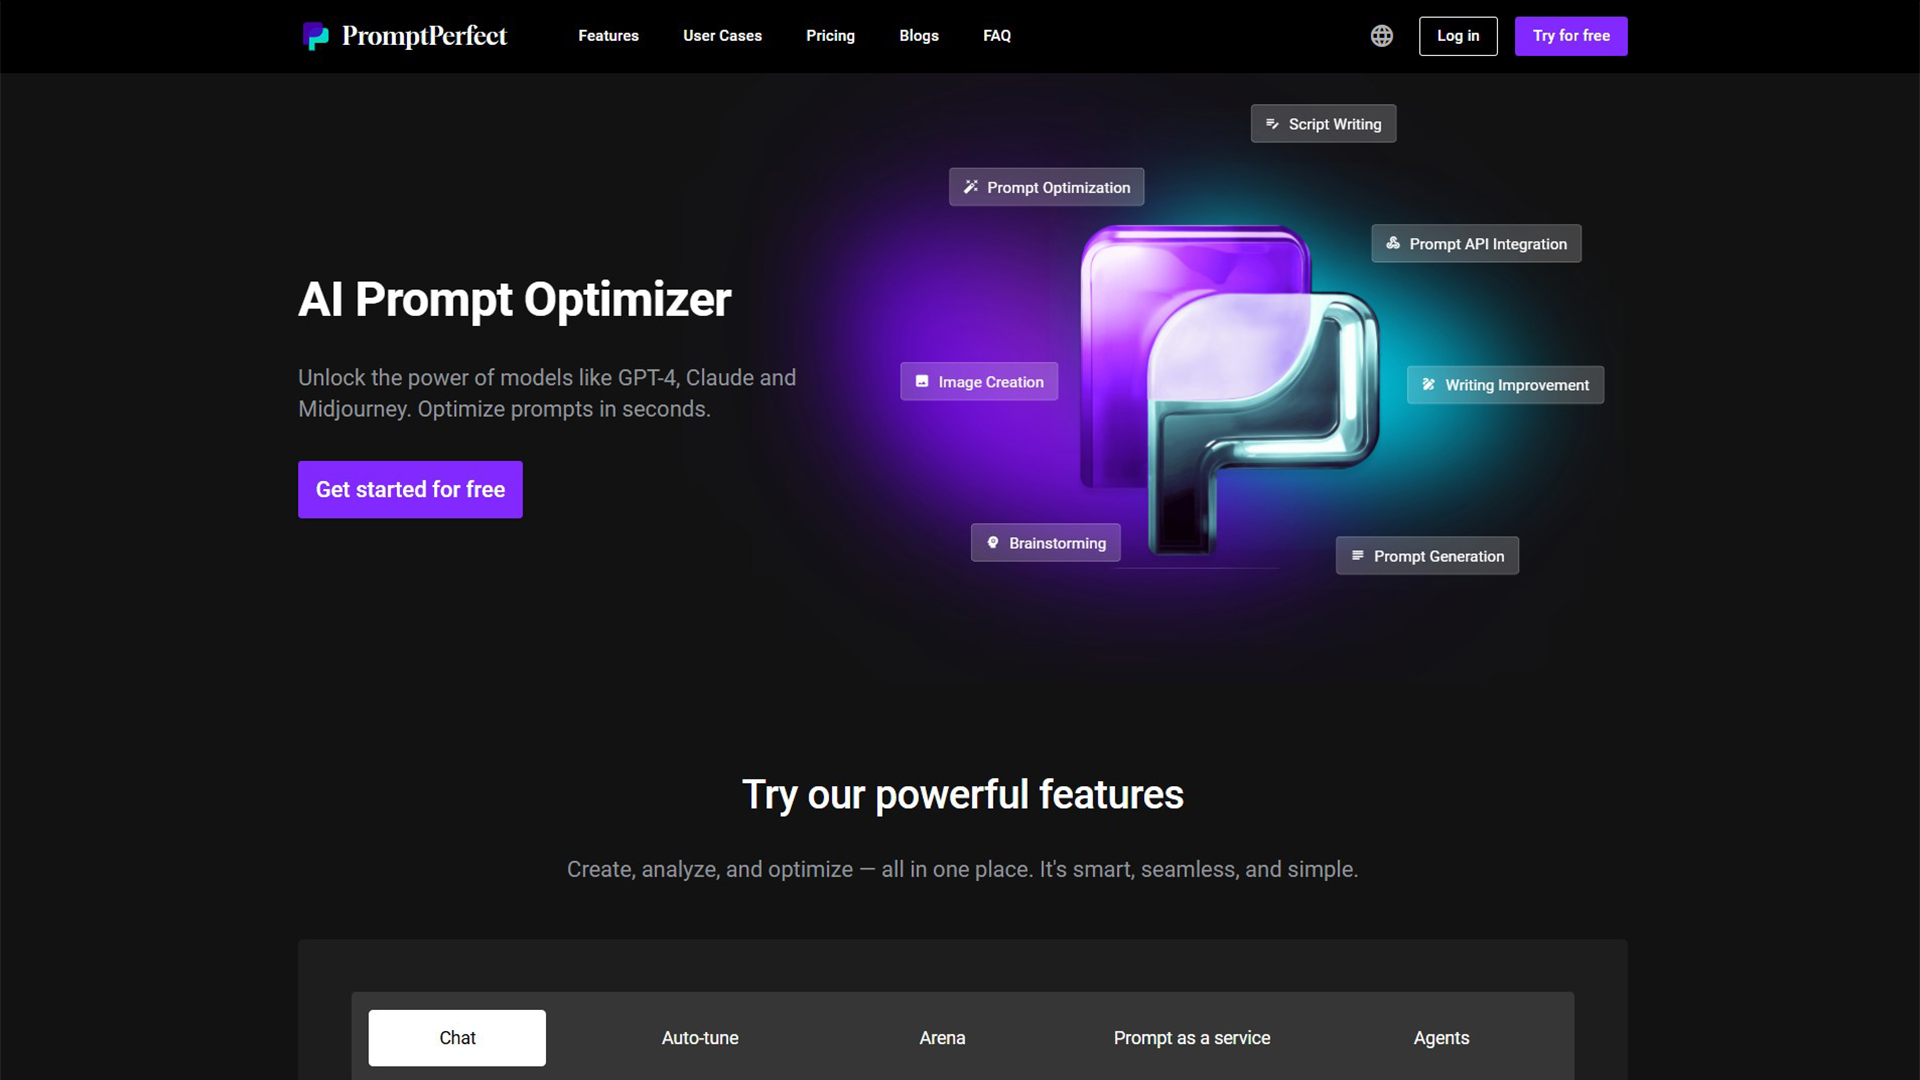Click the 'Create, analyze, and optimize' tagline
Screen dimensions: 1920x1080
point(962,869)
